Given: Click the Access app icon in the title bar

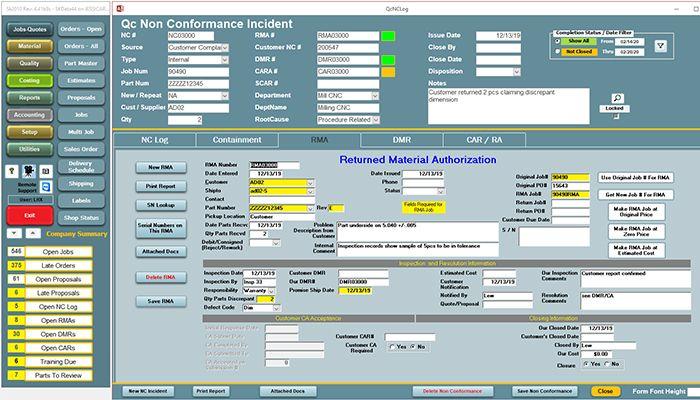Looking at the screenshot, I should (x=120, y=8).
